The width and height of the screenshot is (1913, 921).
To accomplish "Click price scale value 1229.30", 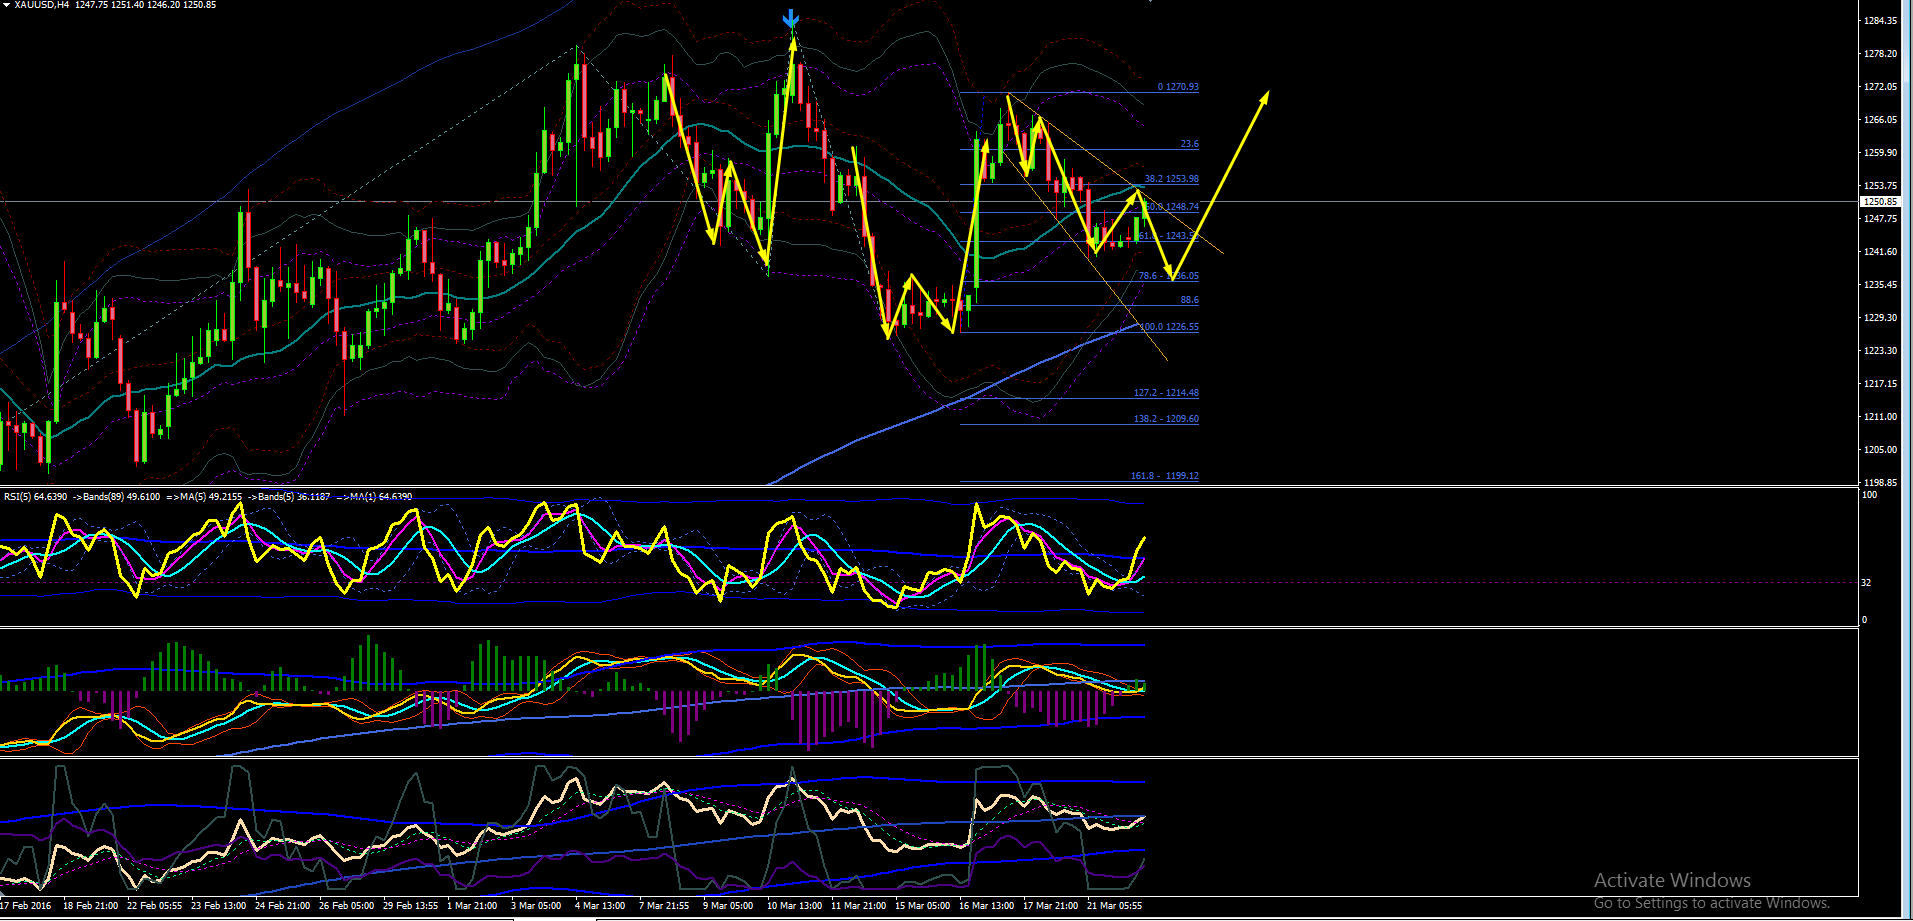I will 1881,318.
